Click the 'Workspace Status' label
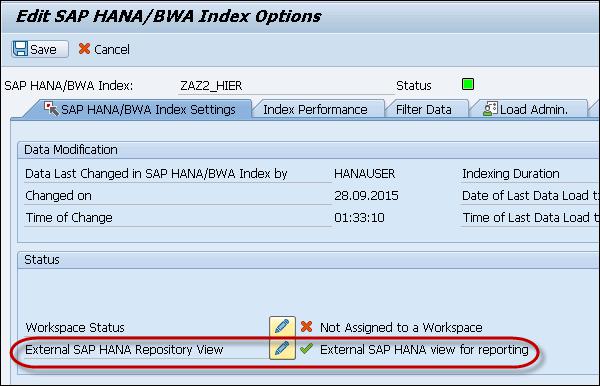 pos(75,327)
